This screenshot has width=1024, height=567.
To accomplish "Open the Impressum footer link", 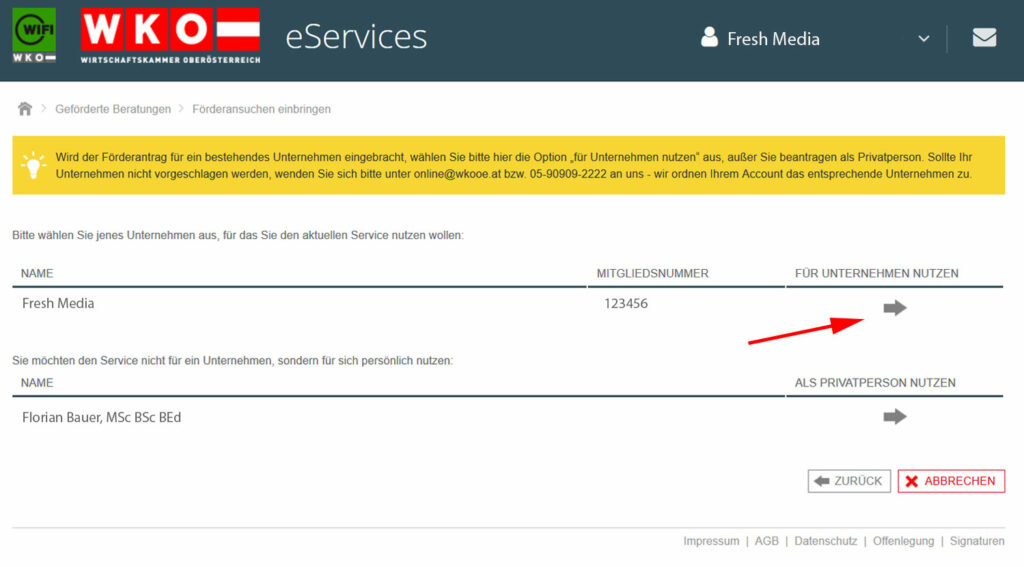I will [711, 541].
